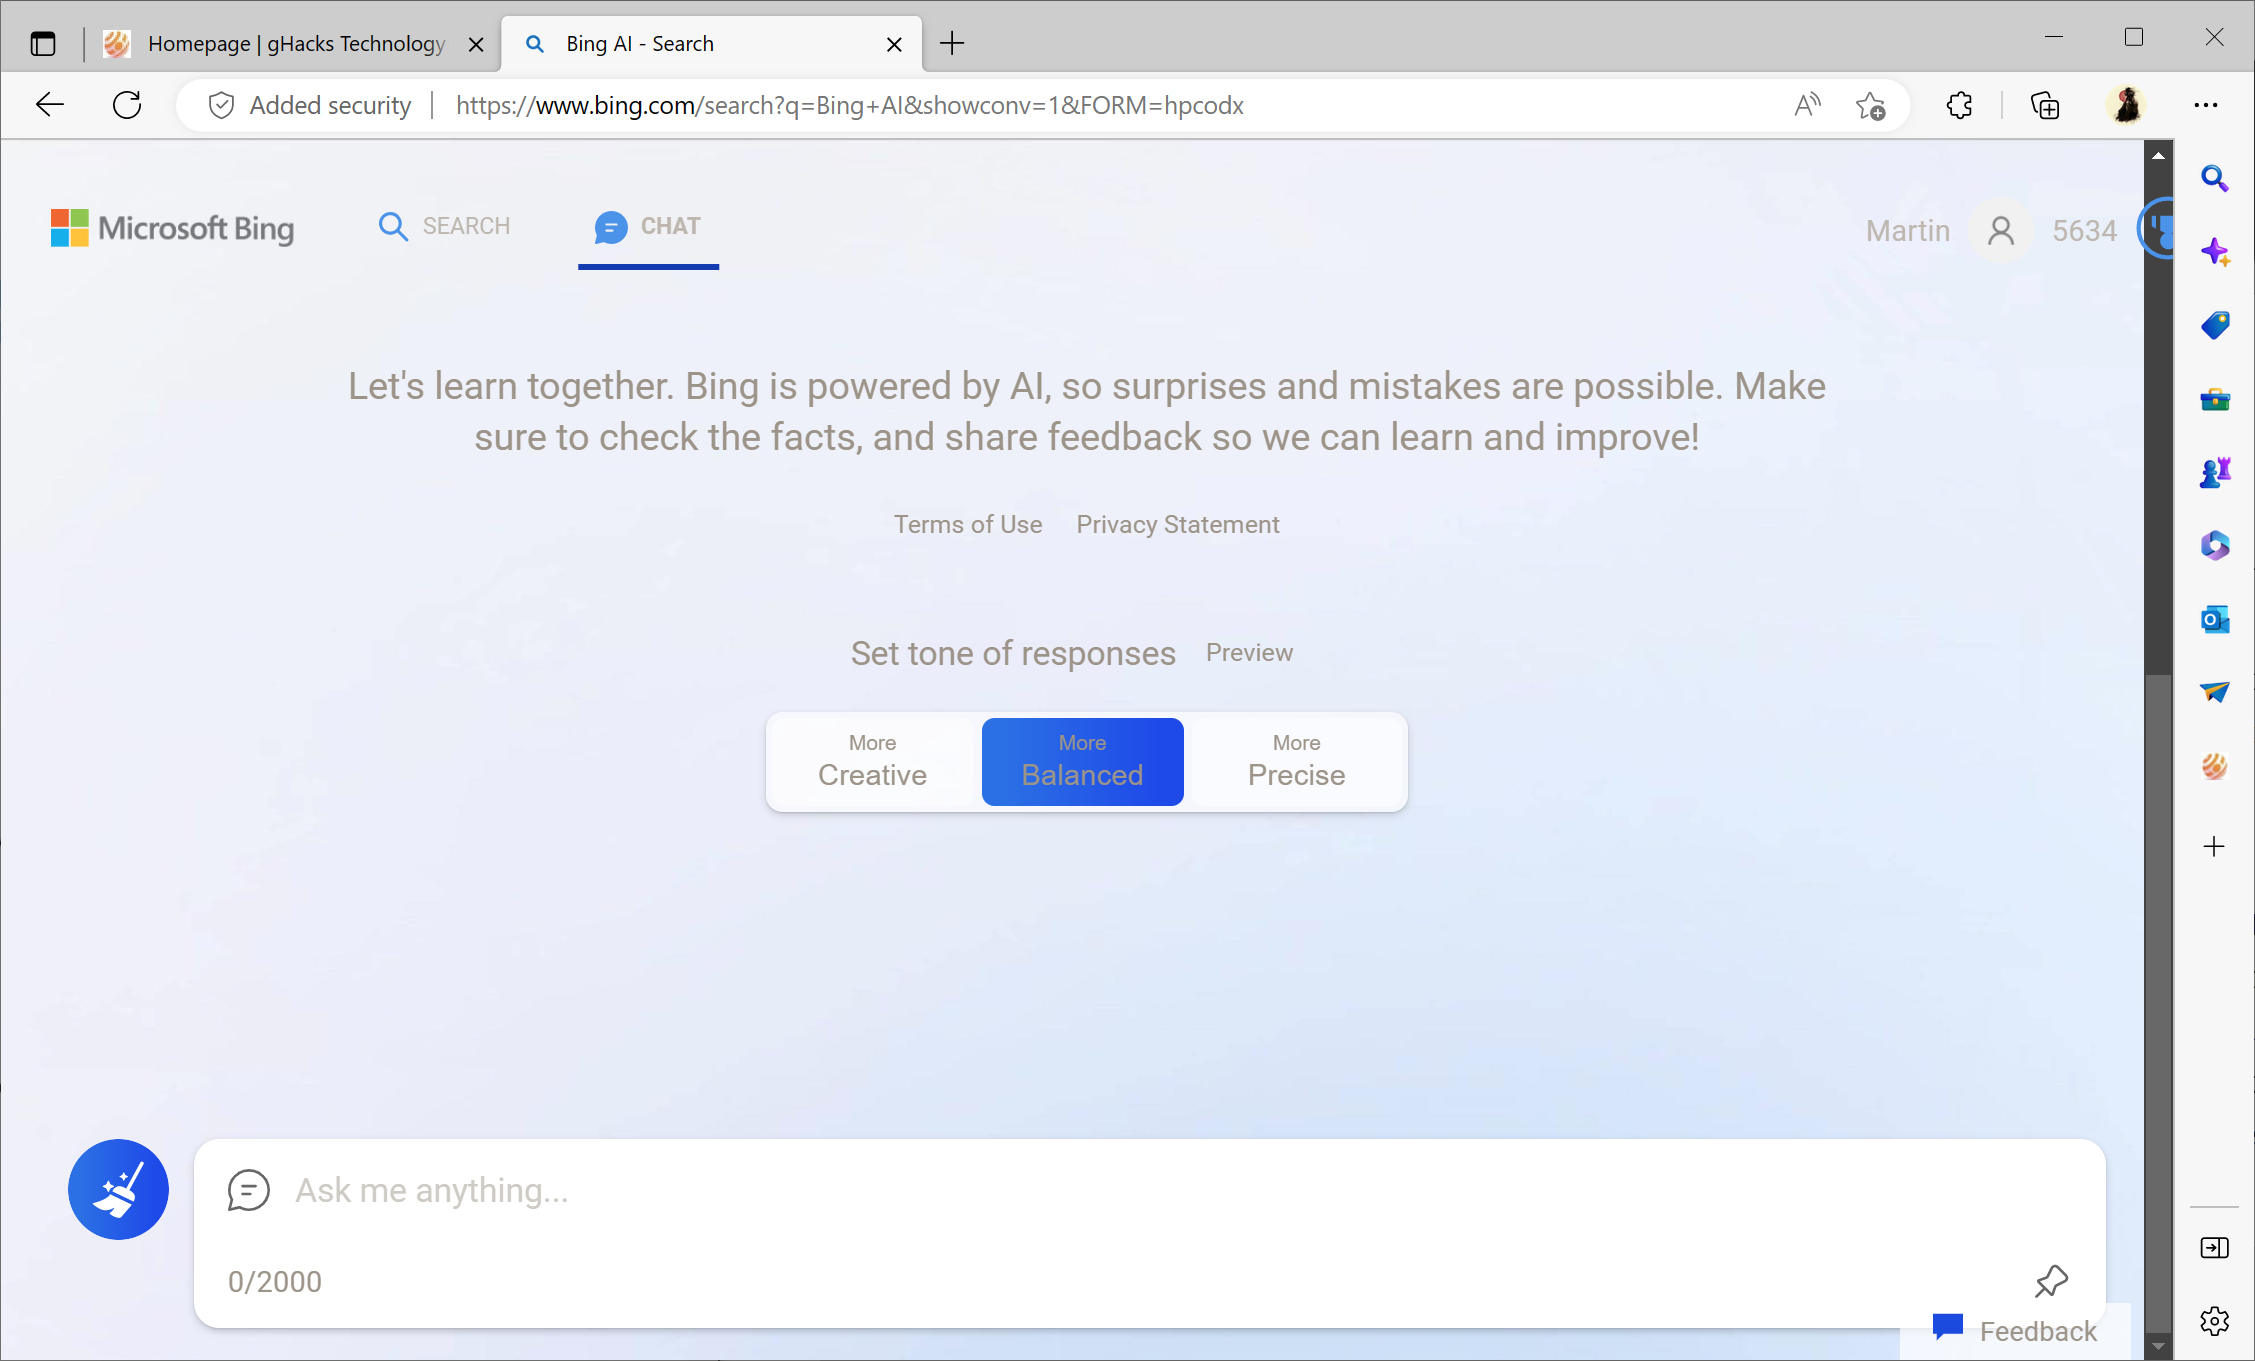Open the sidebar Drop paper plane icon
Screen dimensions: 2255x1361
click(x=2215, y=692)
